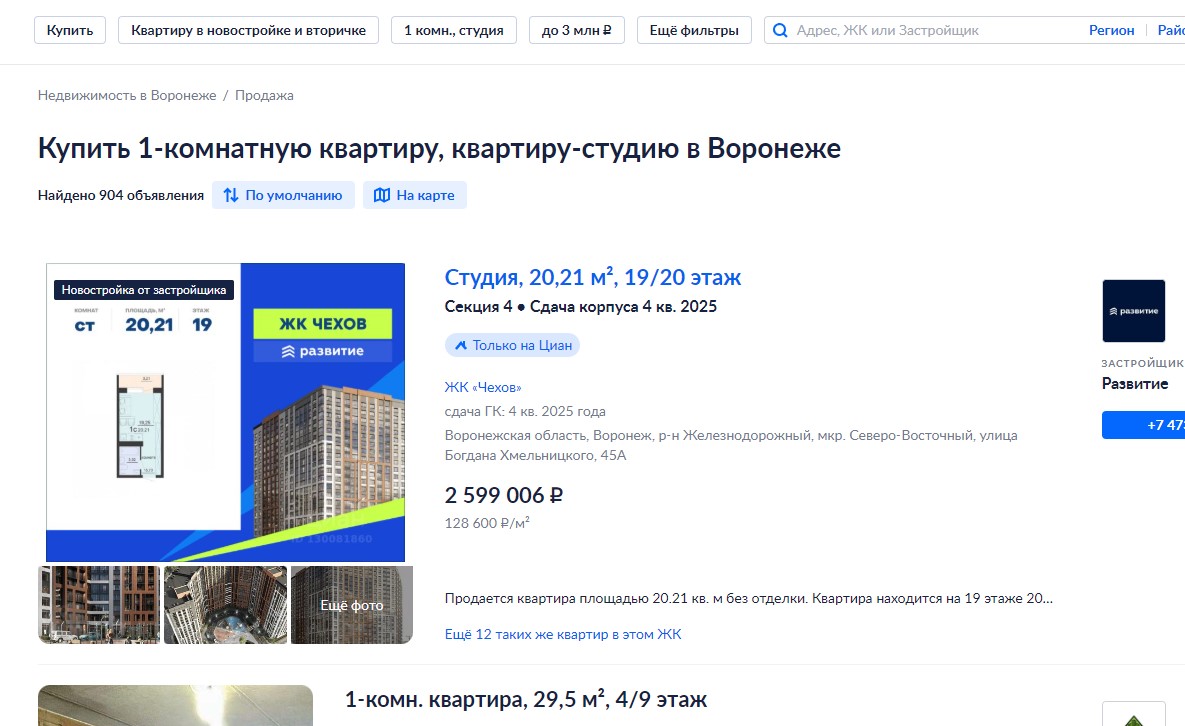This screenshot has width=1185, height=726.
Task: Click the Продажа breadcrumb link
Action: coord(264,96)
